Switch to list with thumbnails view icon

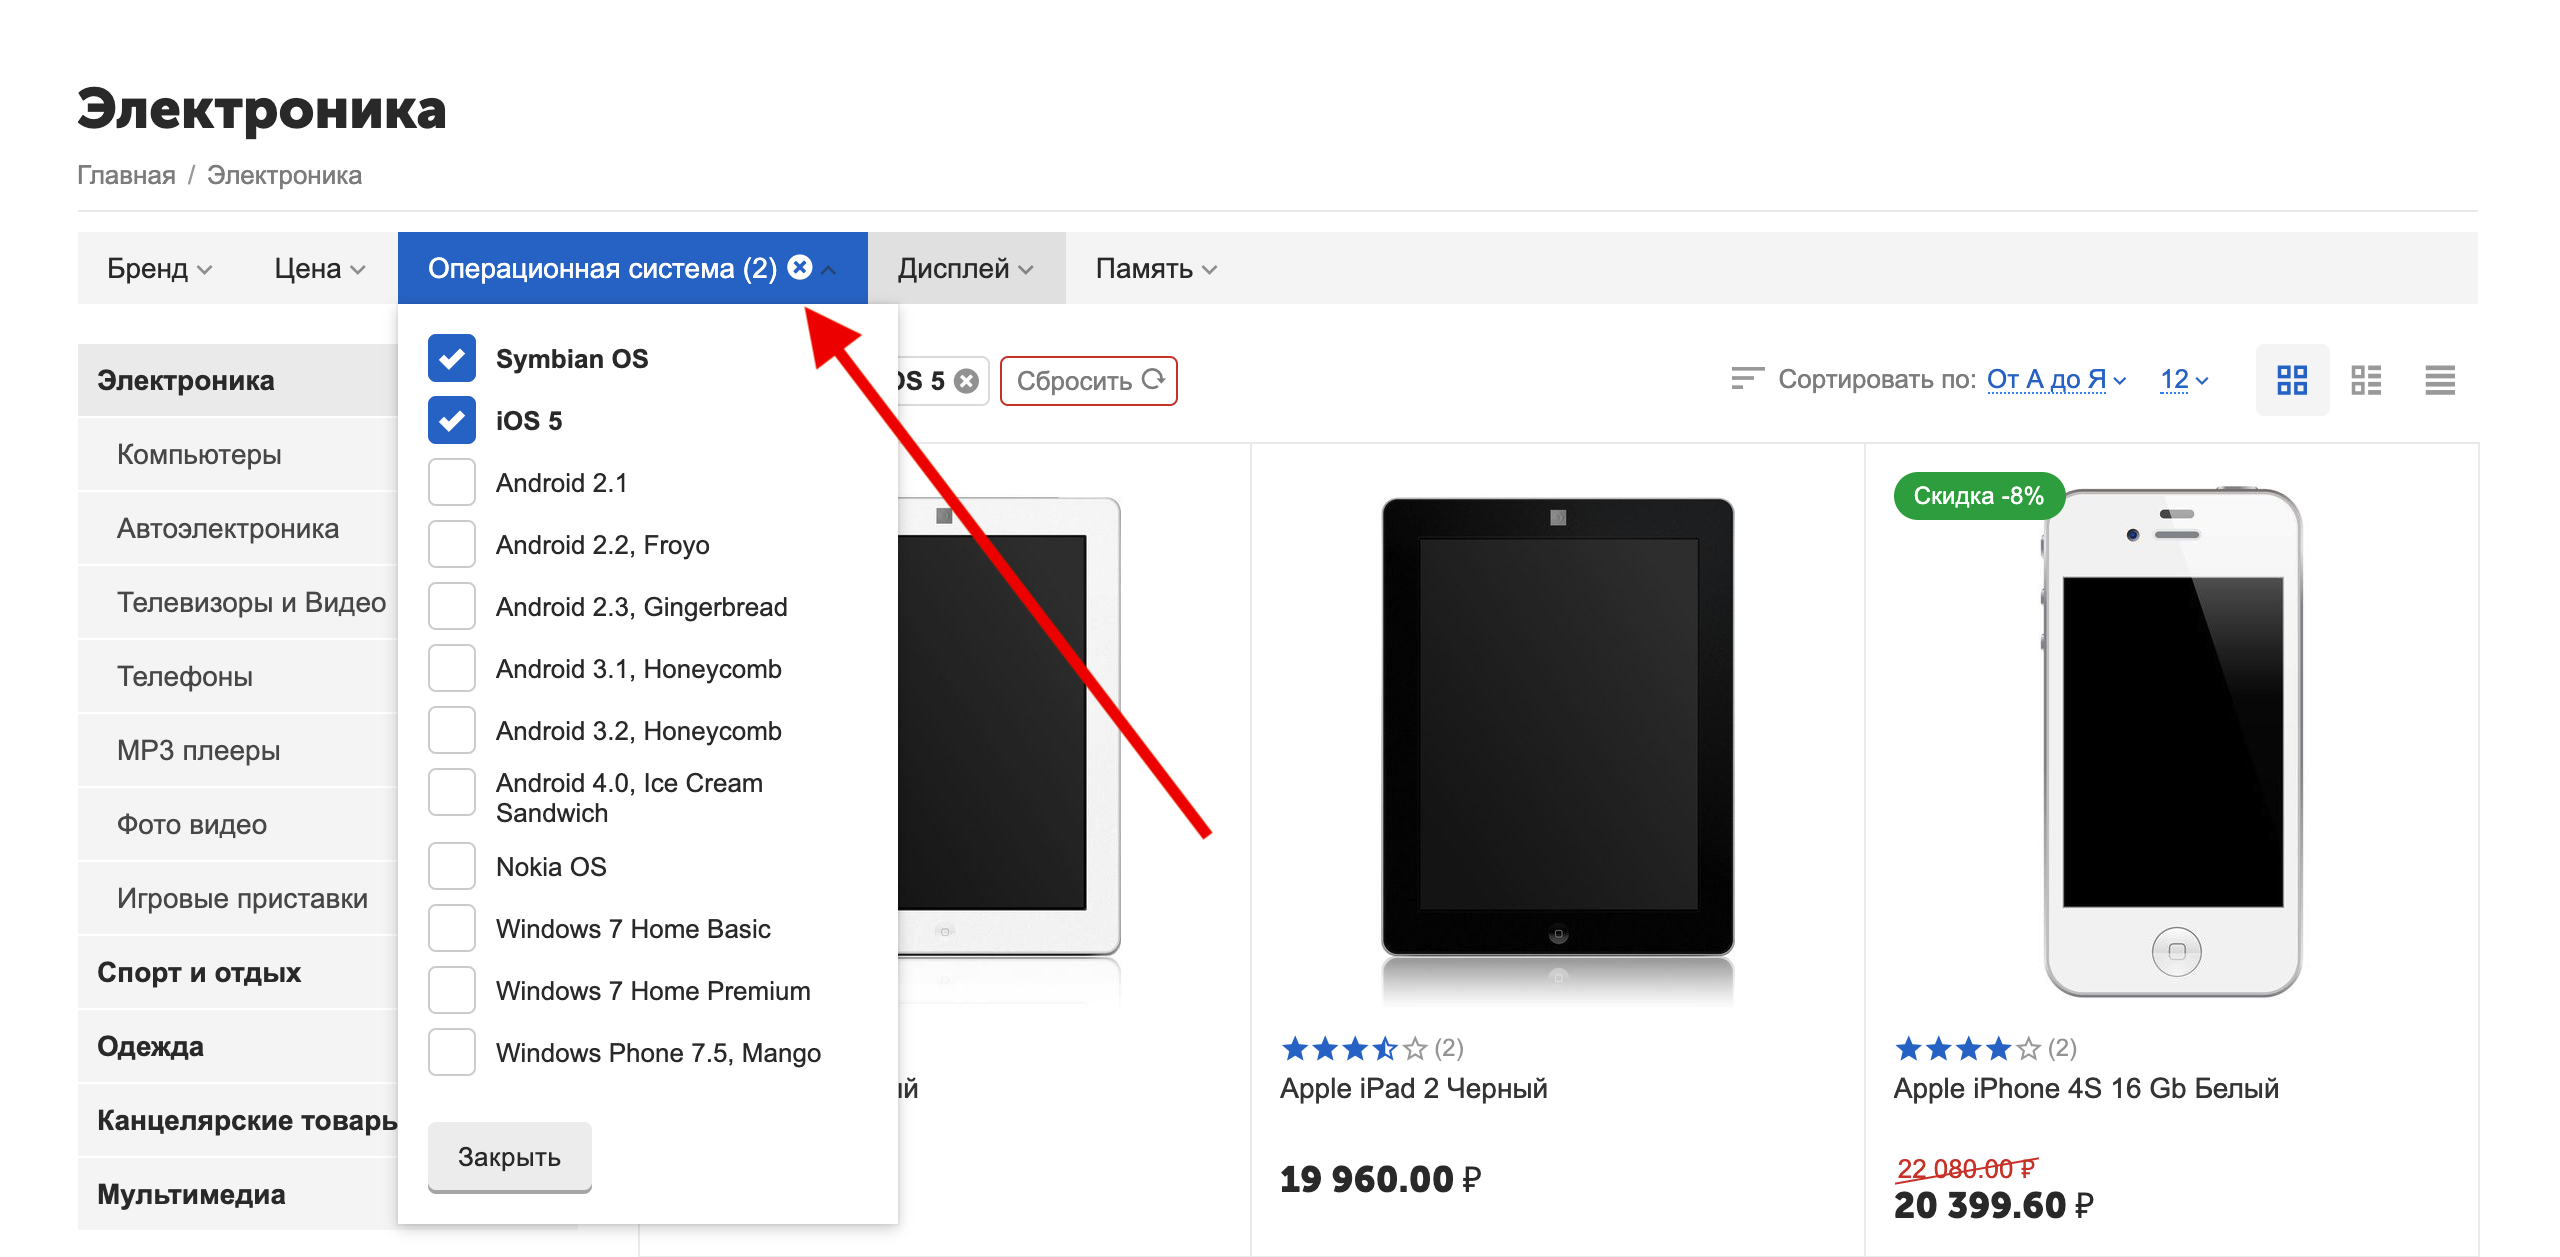point(2366,380)
